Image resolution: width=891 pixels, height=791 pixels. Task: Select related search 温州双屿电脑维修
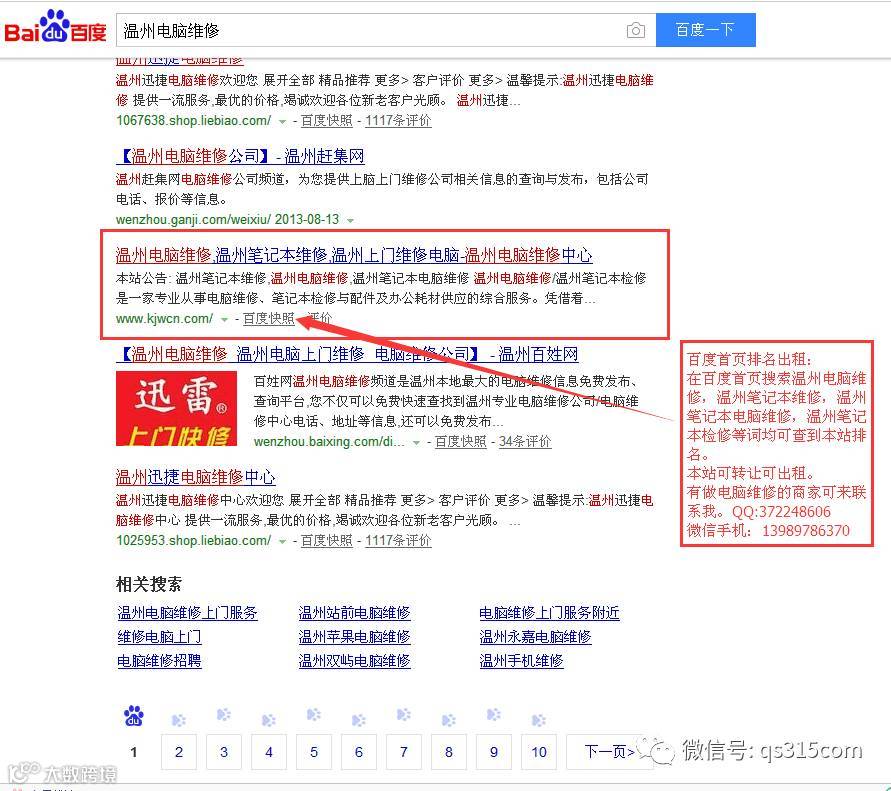[354, 661]
